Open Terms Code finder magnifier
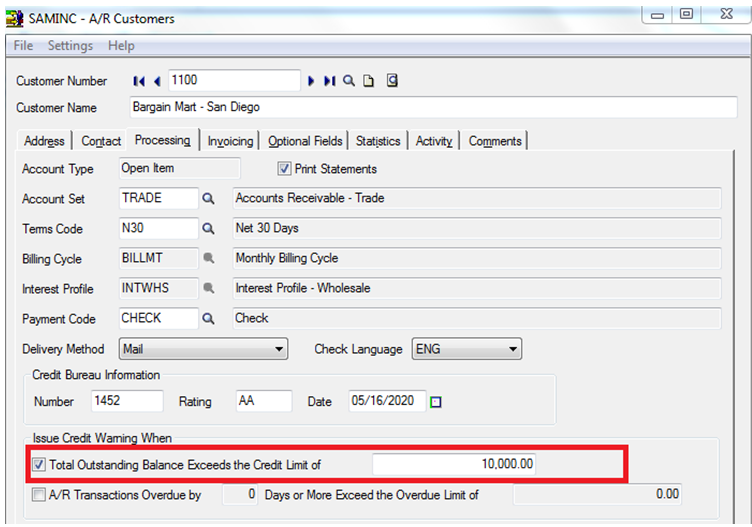752x527 pixels. click(208, 229)
